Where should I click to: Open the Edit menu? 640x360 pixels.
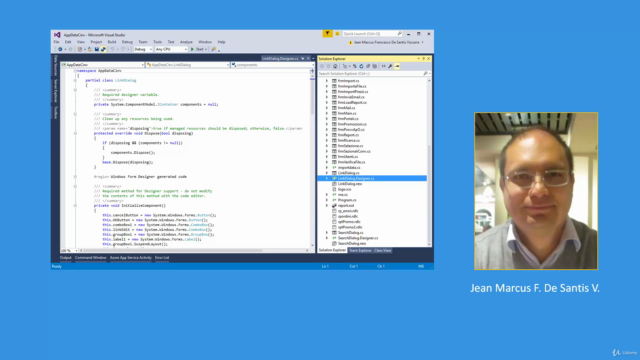[x=68, y=42]
